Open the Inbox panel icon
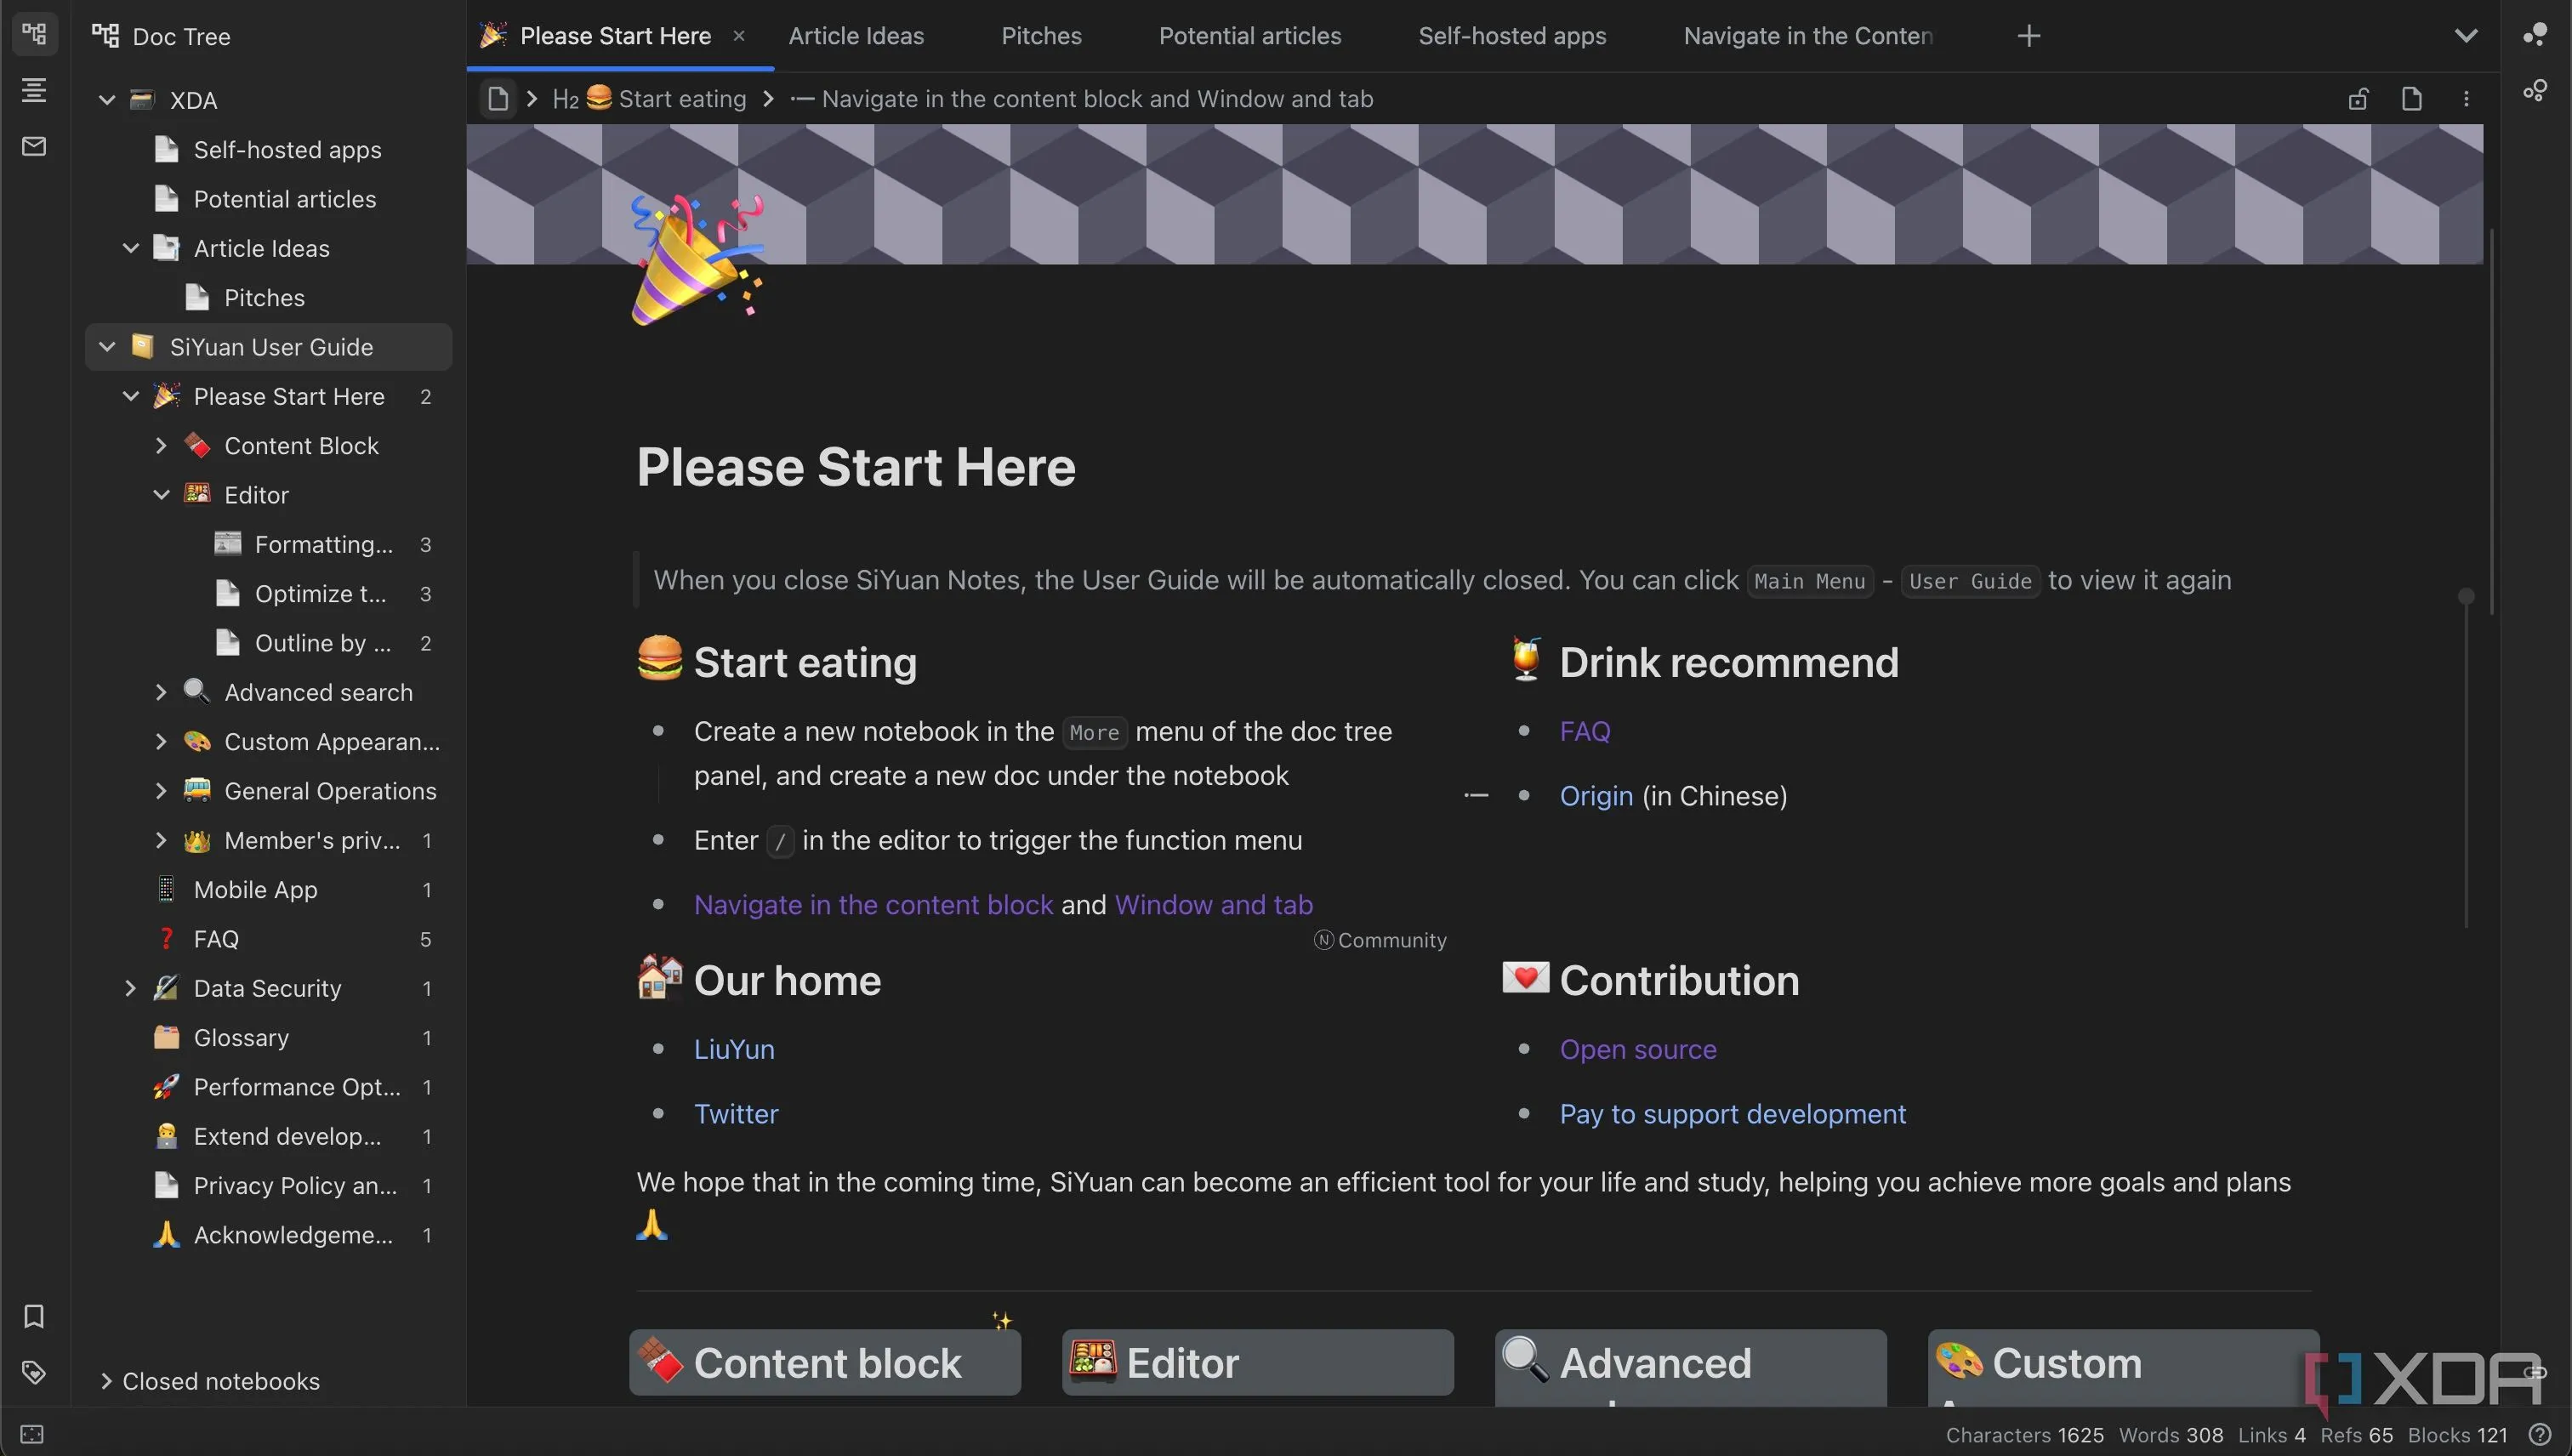The width and height of the screenshot is (2572, 1456). (x=34, y=146)
